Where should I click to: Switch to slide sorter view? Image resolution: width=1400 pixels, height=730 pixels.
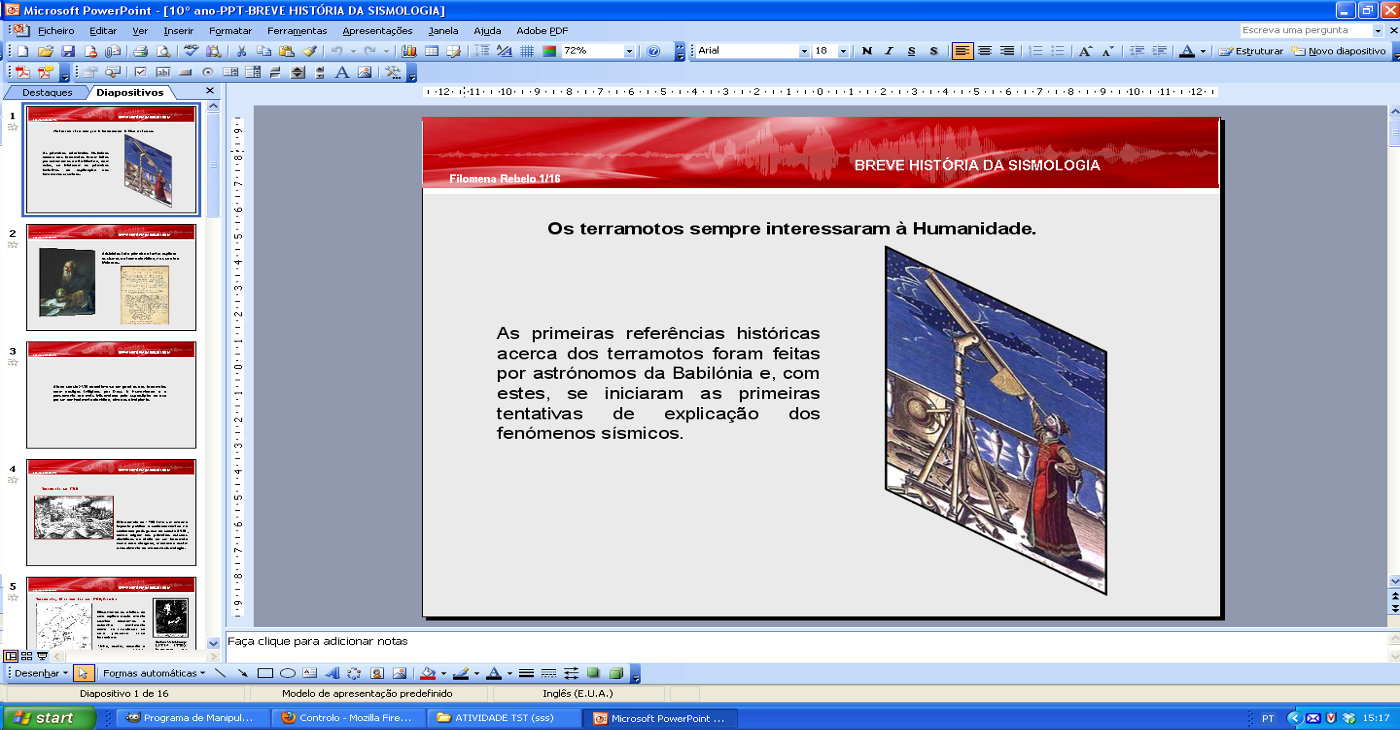click(27, 656)
